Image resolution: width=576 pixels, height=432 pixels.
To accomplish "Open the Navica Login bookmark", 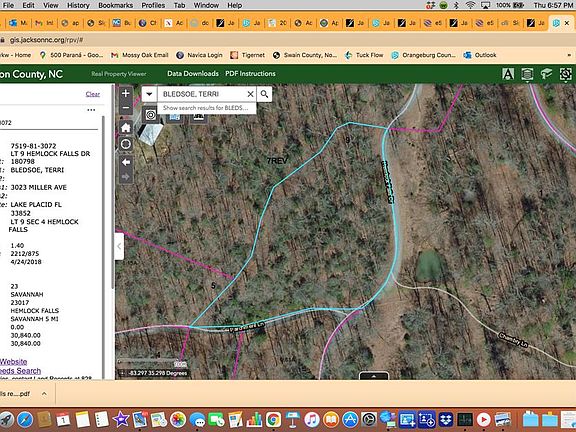I will click(x=199, y=55).
